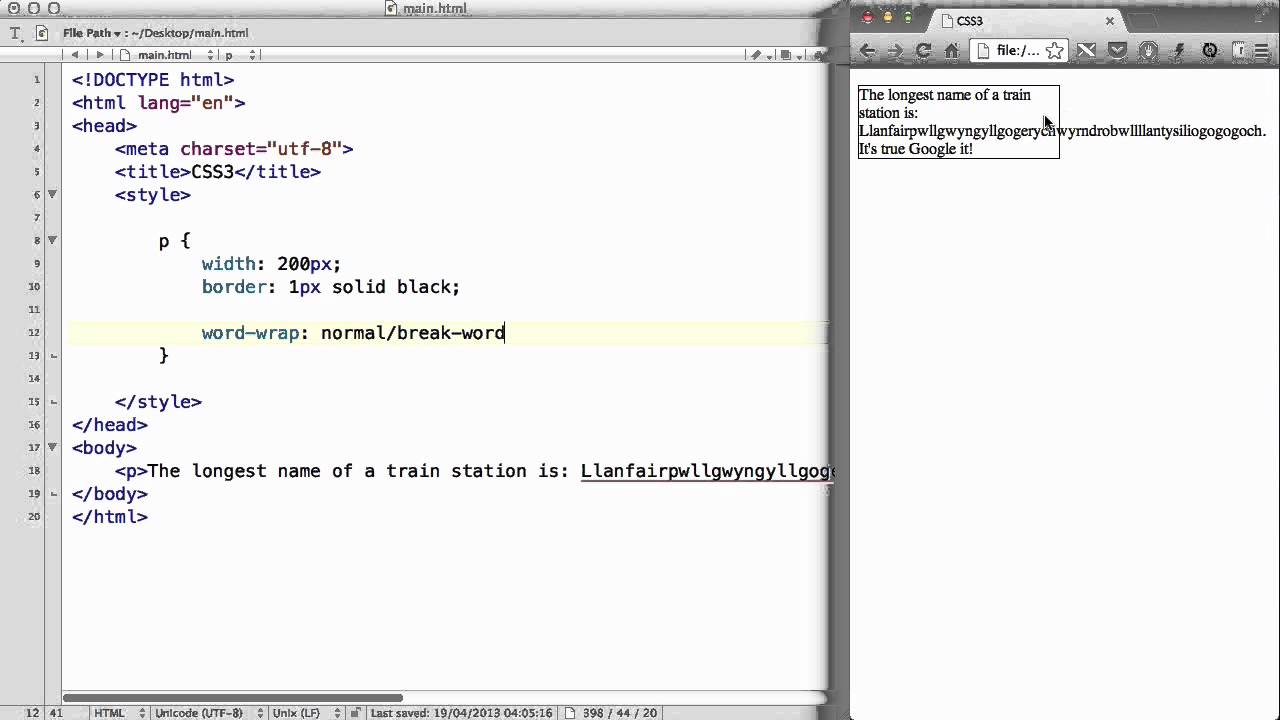Collapse the style block fold at line 6
The image size is (1280, 720).
[53, 195]
